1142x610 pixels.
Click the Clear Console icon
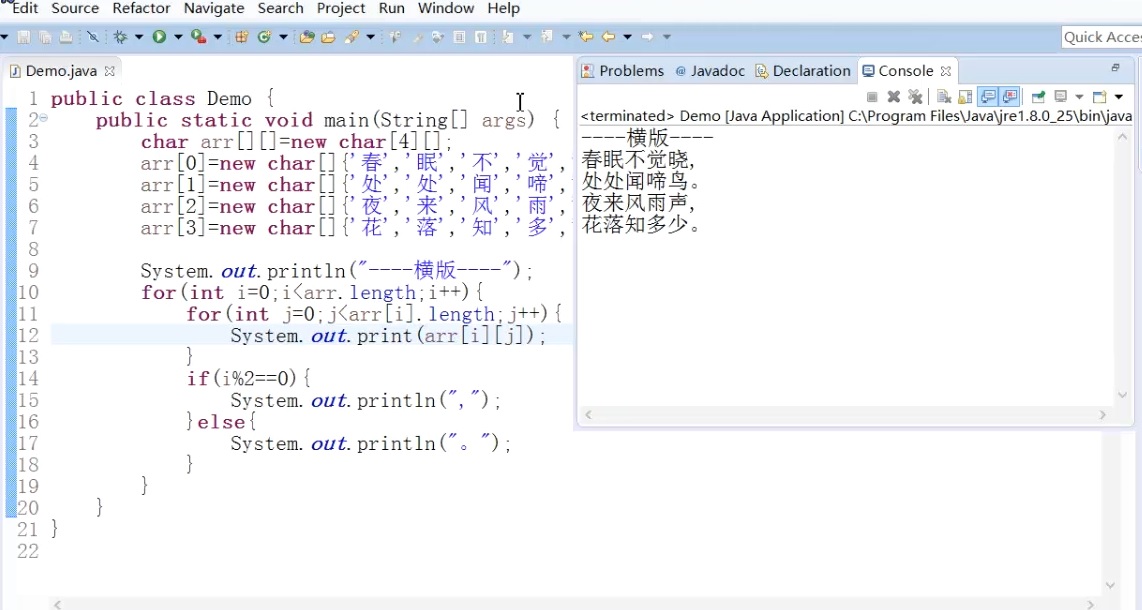944,97
